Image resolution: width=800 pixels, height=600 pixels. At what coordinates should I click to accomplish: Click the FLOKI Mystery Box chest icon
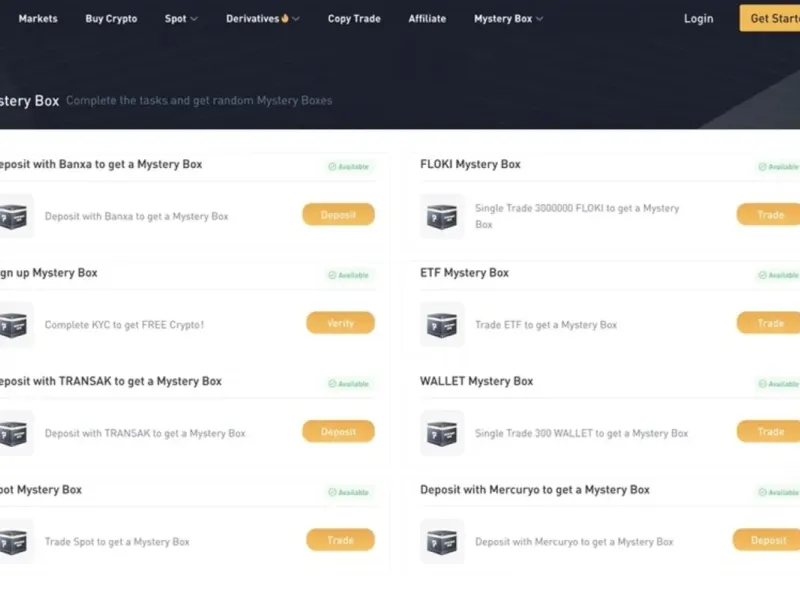[441, 216]
